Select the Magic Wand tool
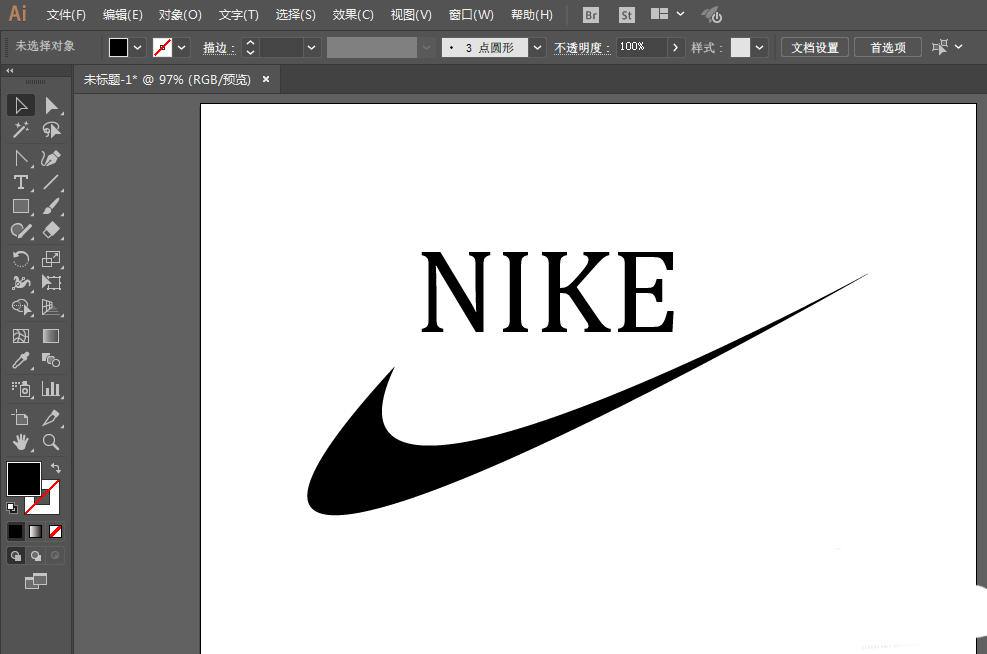Image resolution: width=987 pixels, height=654 pixels. pyautogui.click(x=21, y=130)
